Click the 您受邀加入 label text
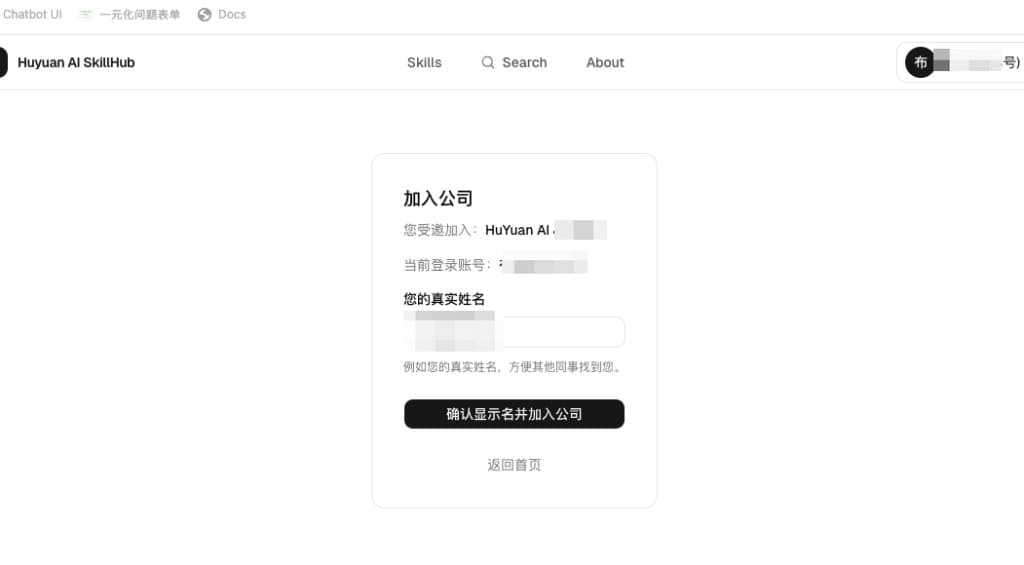Screen dimensions: 1024x565 [x=441, y=230]
